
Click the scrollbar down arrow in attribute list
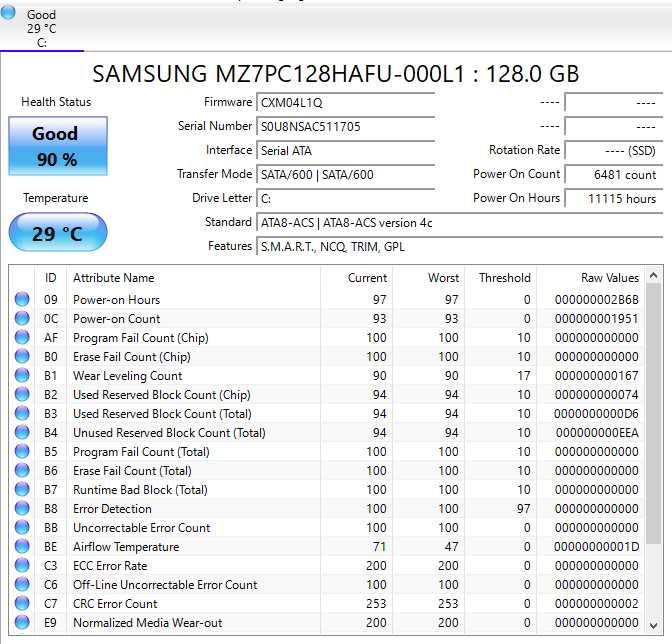point(653,626)
